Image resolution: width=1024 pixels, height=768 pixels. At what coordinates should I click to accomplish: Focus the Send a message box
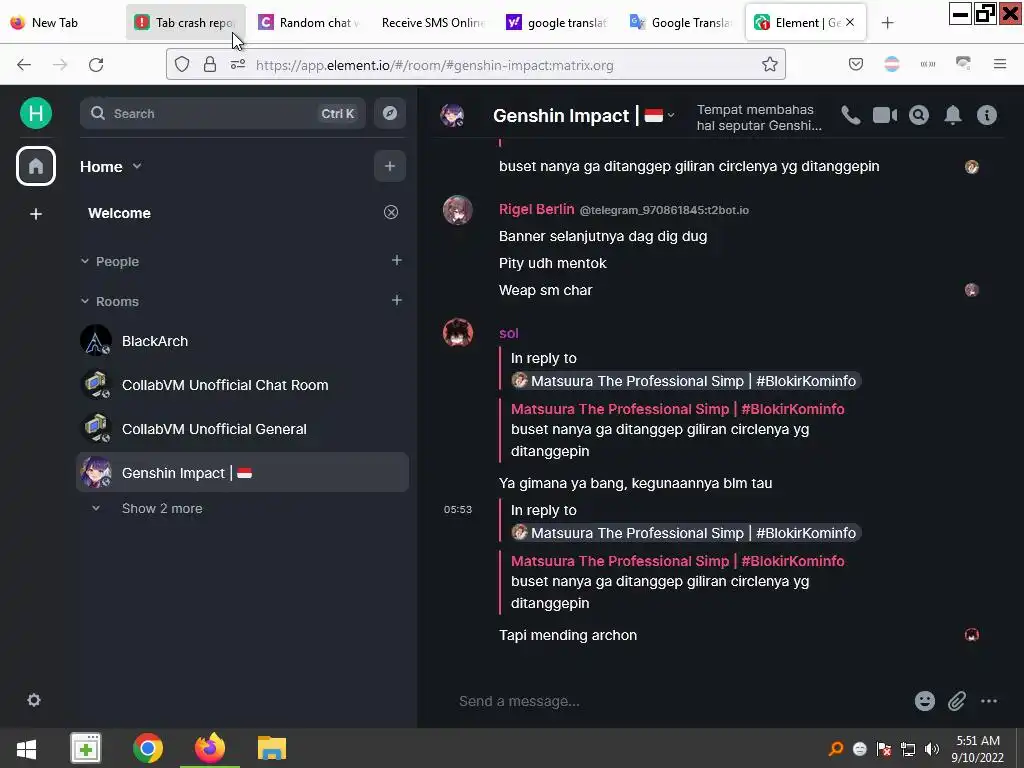pyautogui.click(x=679, y=701)
